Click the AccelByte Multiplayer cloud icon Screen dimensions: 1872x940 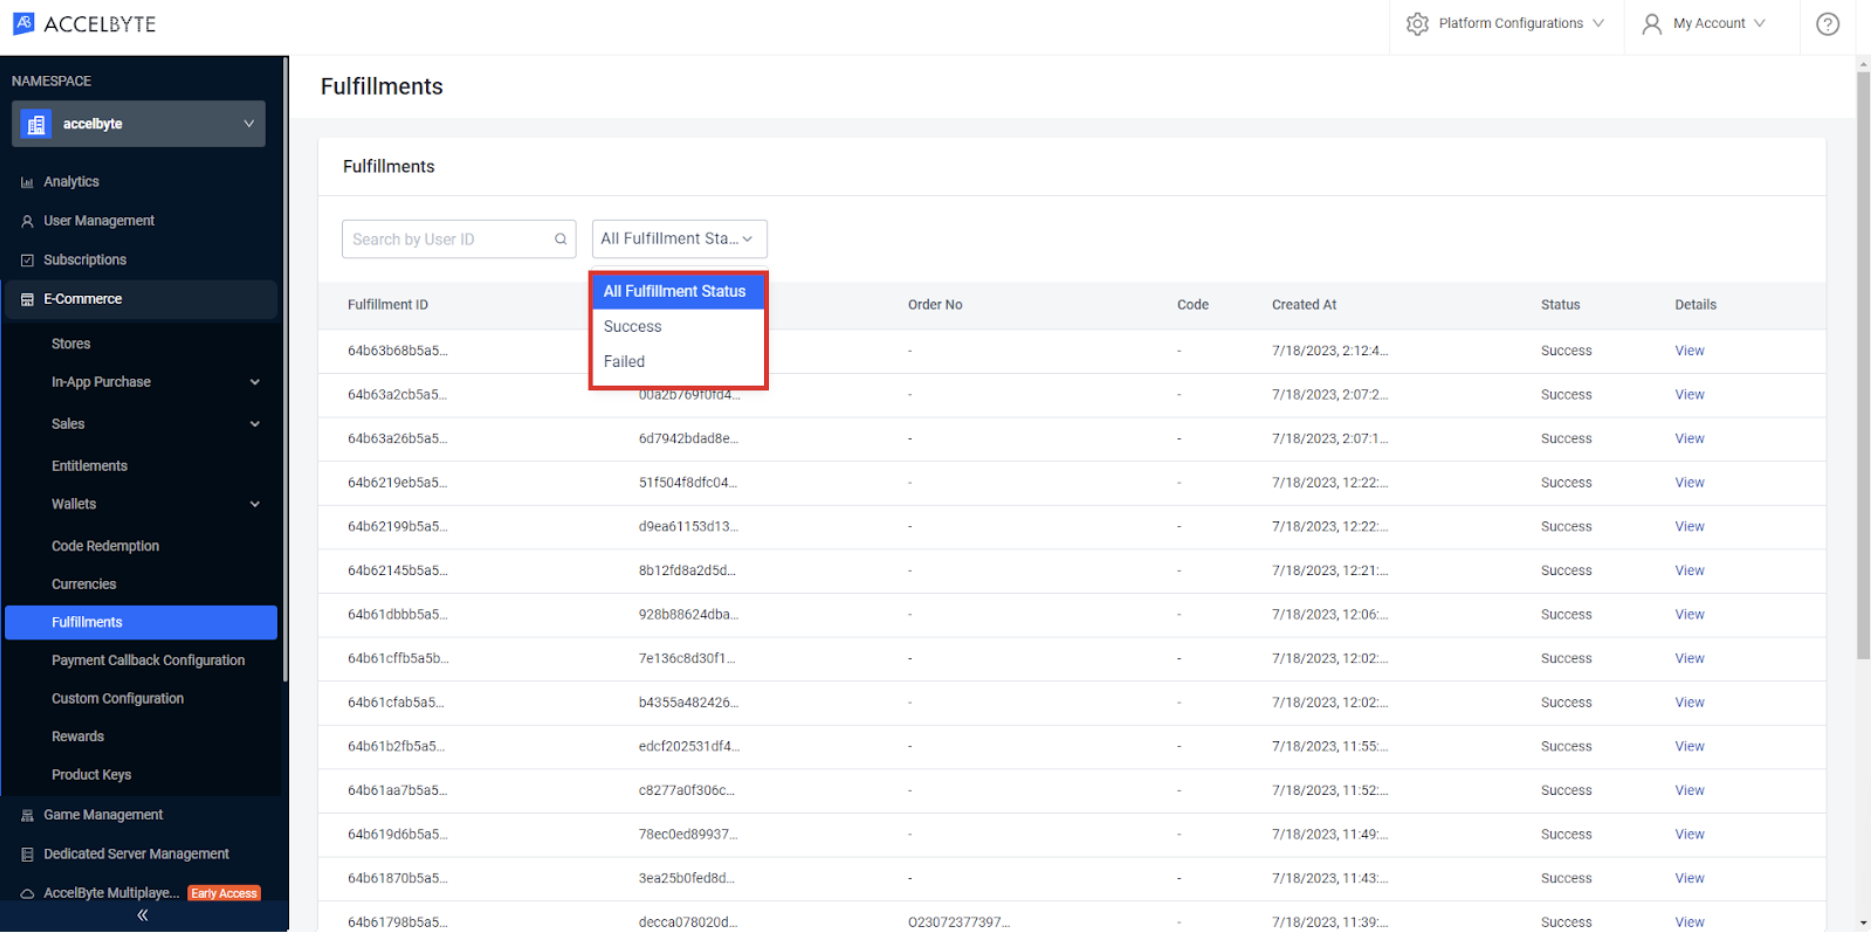pyautogui.click(x=26, y=892)
